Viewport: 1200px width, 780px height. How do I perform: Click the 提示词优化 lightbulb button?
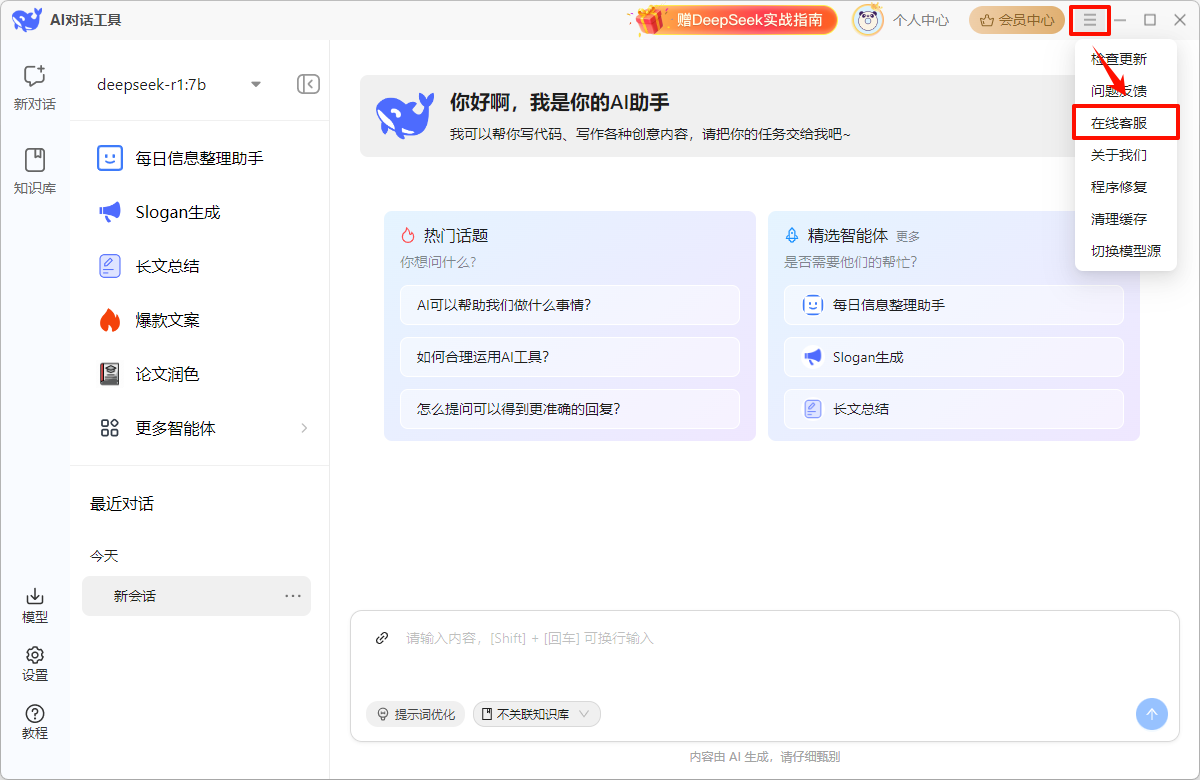(415, 714)
